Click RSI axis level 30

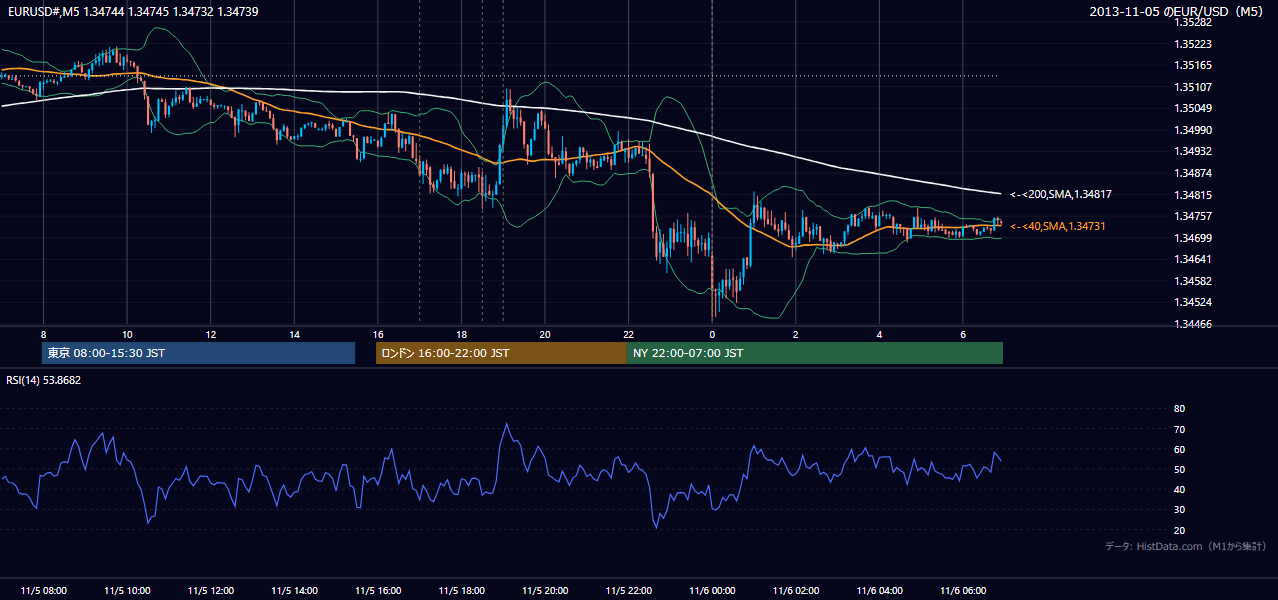point(1179,510)
